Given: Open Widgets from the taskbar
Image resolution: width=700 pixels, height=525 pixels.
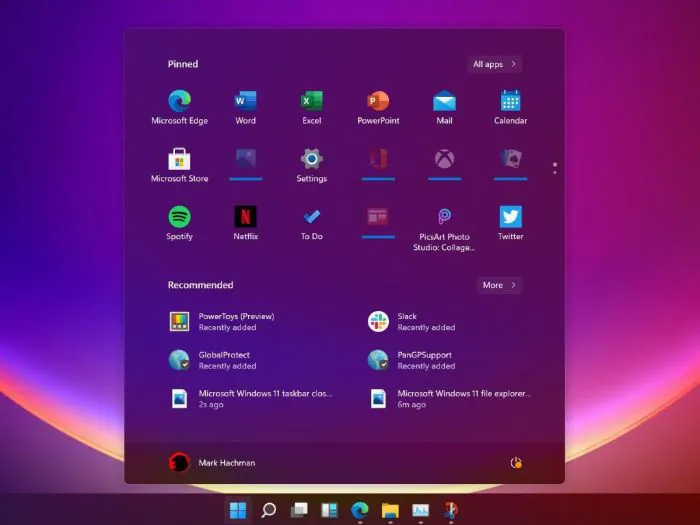Looking at the screenshot, I should pyautogui.click(x=329, y=510).
